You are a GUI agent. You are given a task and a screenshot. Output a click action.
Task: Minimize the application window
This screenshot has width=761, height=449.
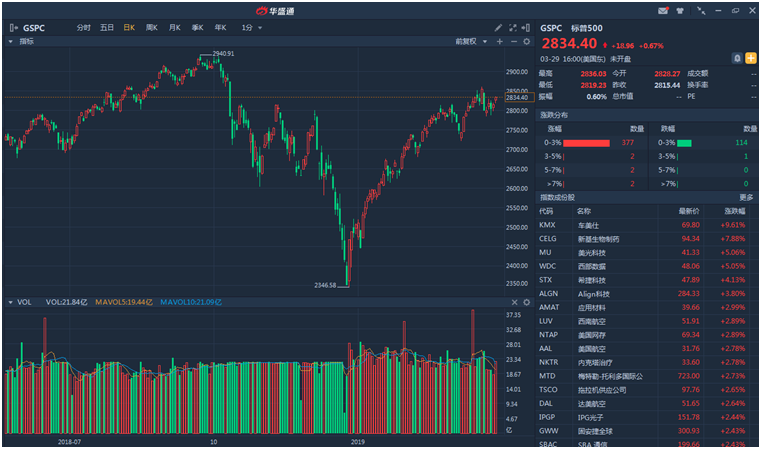pos(719,11)
